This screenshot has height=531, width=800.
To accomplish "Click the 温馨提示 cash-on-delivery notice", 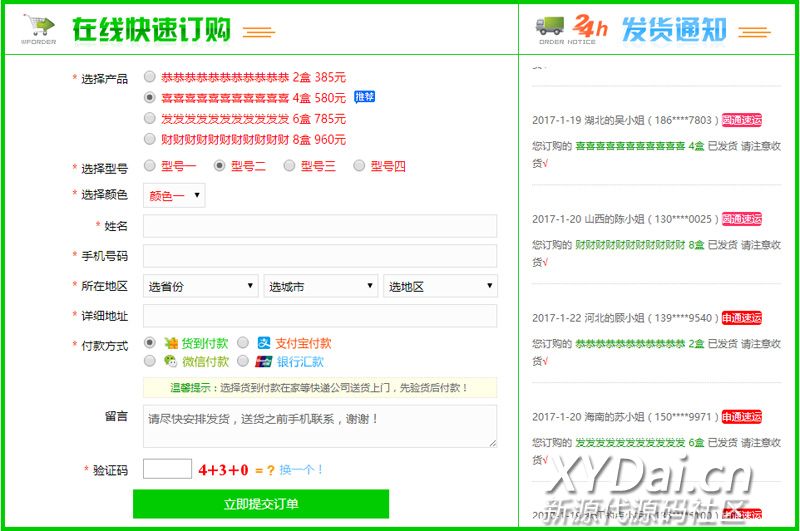I will click(x=320, y=388).
